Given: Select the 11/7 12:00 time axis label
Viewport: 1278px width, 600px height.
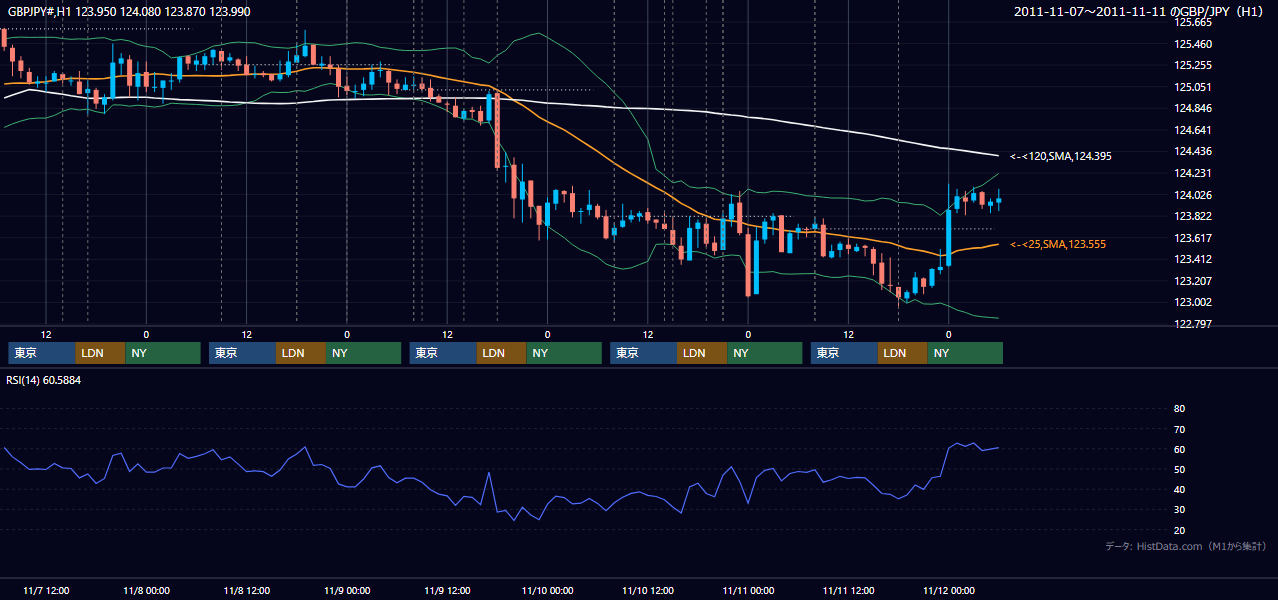Looking at the screenshot, I should tap(46, 590).
